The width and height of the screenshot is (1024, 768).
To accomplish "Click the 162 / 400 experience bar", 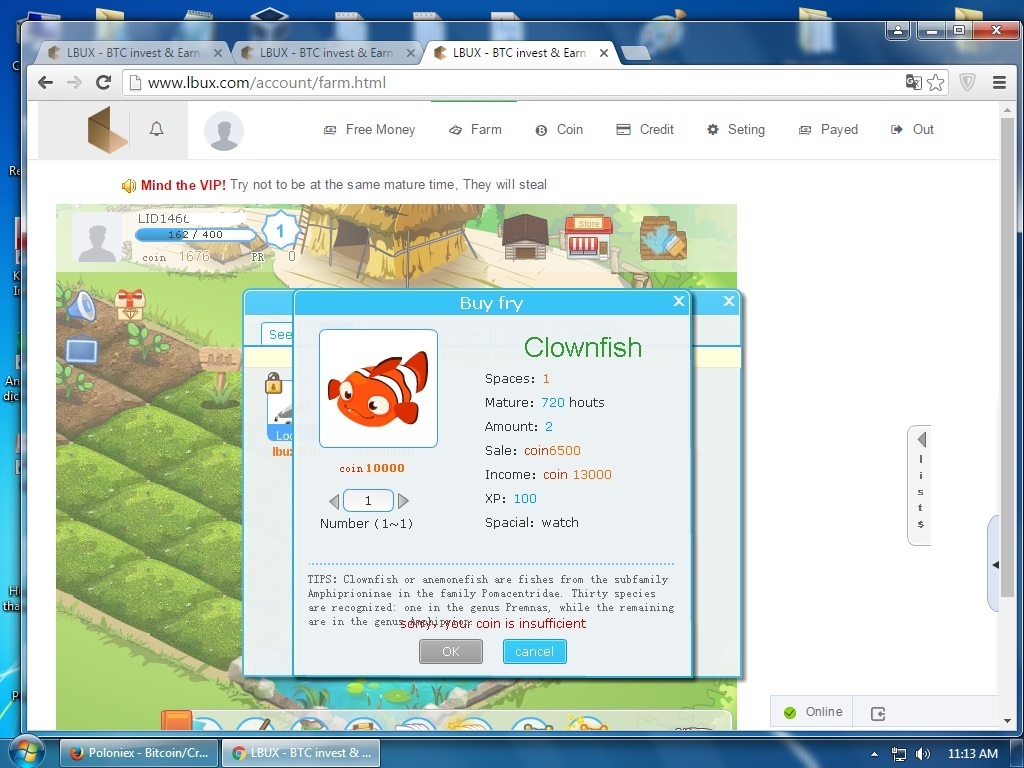I will pos(195,234).
